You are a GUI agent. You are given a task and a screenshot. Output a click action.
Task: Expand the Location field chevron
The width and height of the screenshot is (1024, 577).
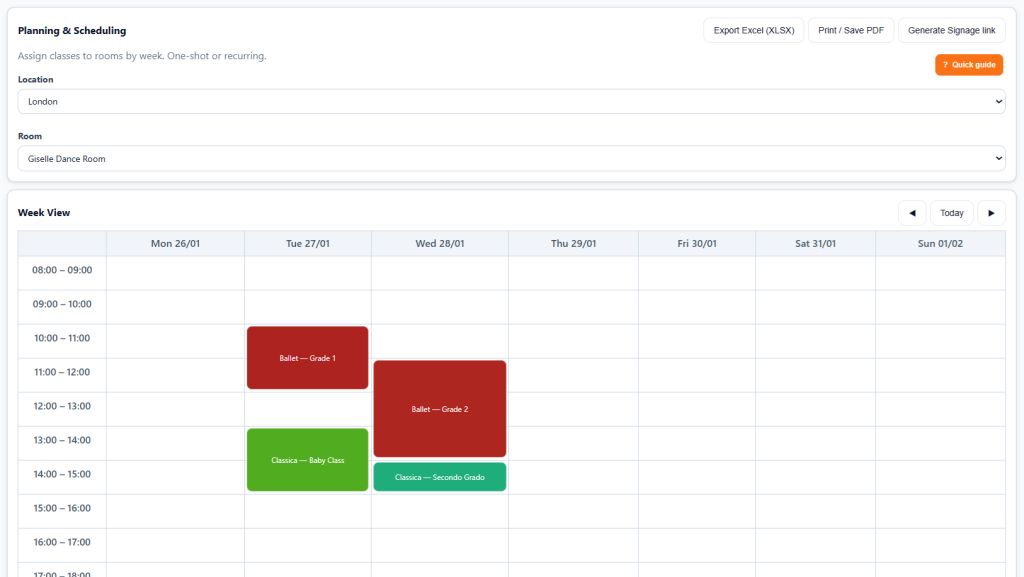click(x=997, y=101)
